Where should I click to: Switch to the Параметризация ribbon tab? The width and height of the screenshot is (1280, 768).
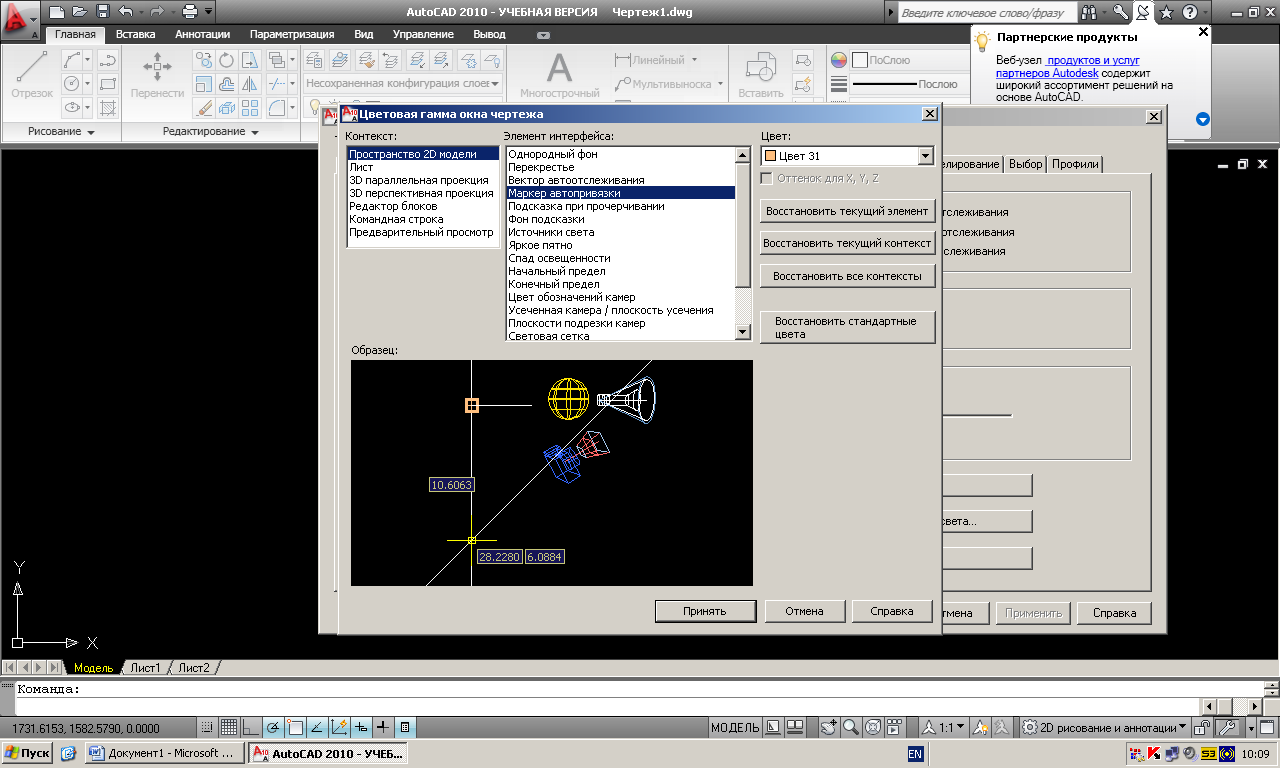tap(293, 34)
